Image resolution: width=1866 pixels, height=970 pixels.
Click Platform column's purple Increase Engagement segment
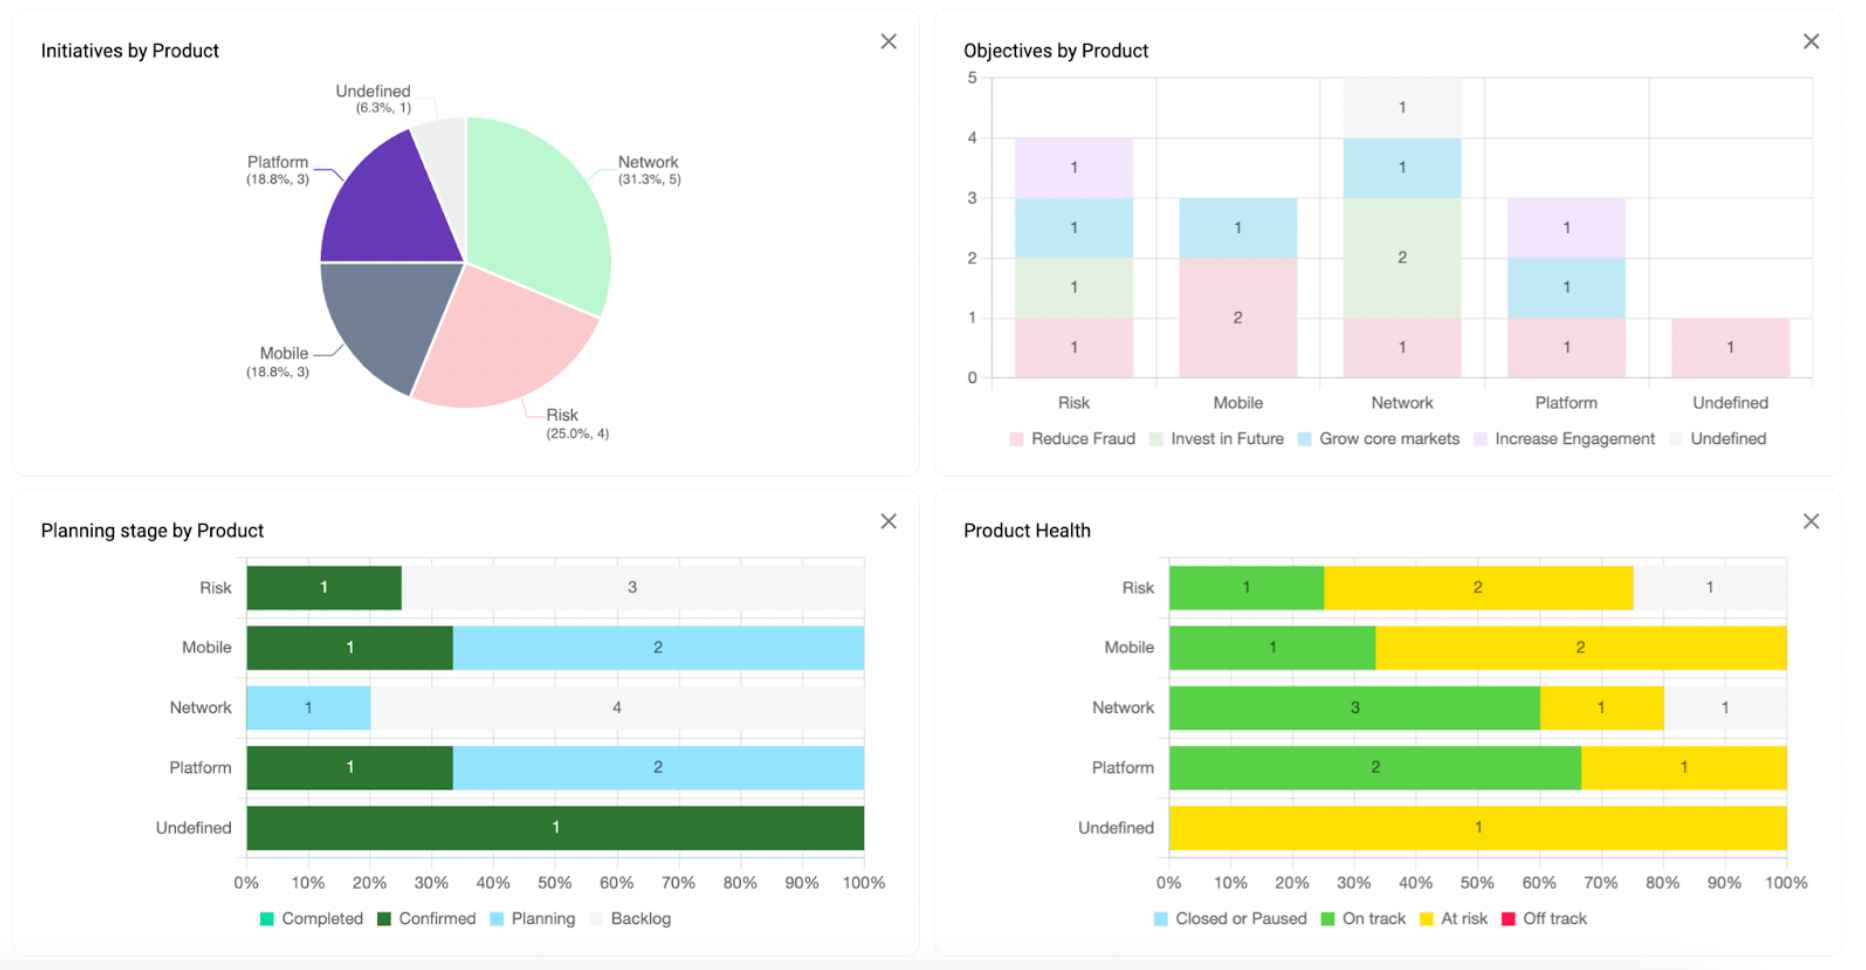1566,228
